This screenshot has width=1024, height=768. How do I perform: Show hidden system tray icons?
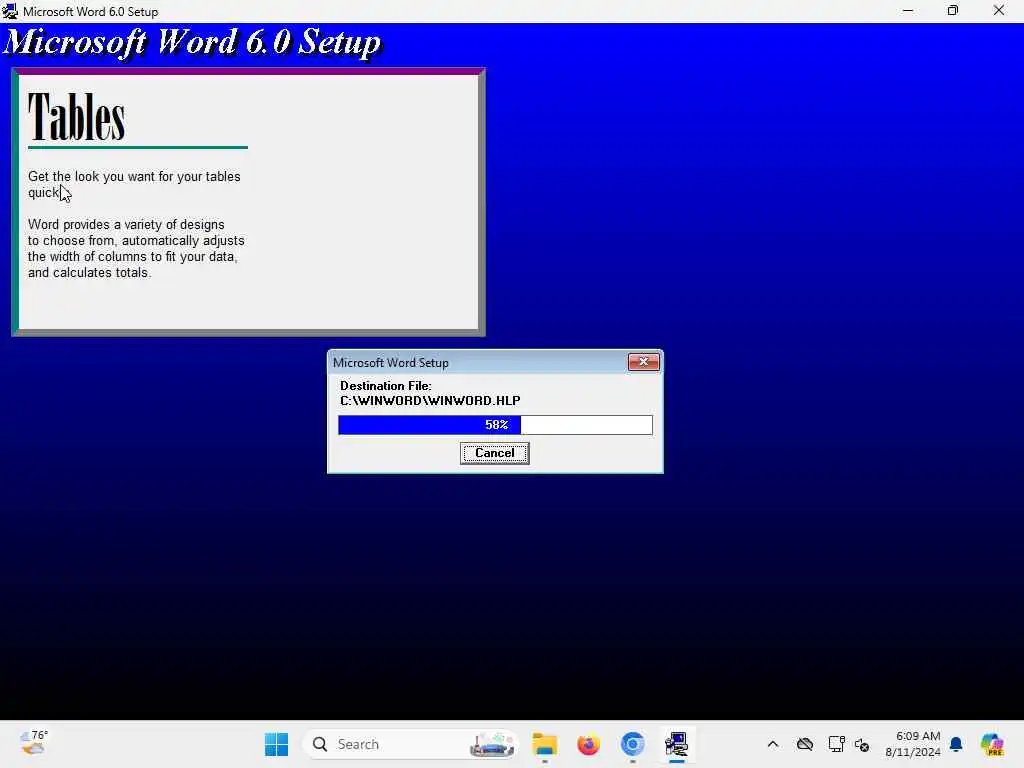tap(773, 744)
